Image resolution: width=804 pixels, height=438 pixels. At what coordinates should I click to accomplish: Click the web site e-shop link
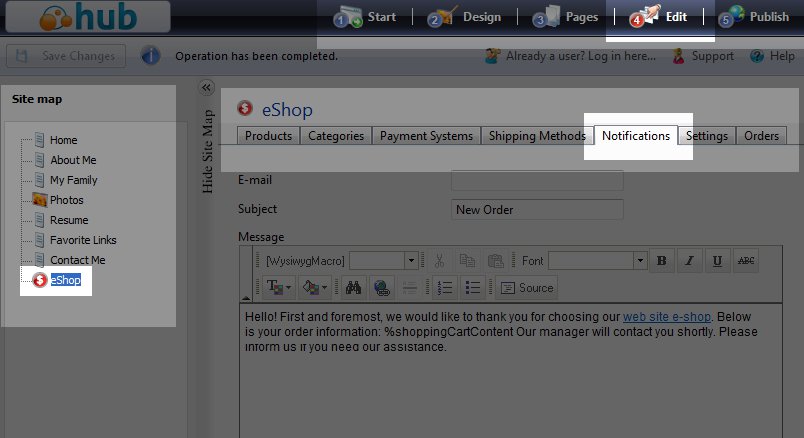click(667, 317)
